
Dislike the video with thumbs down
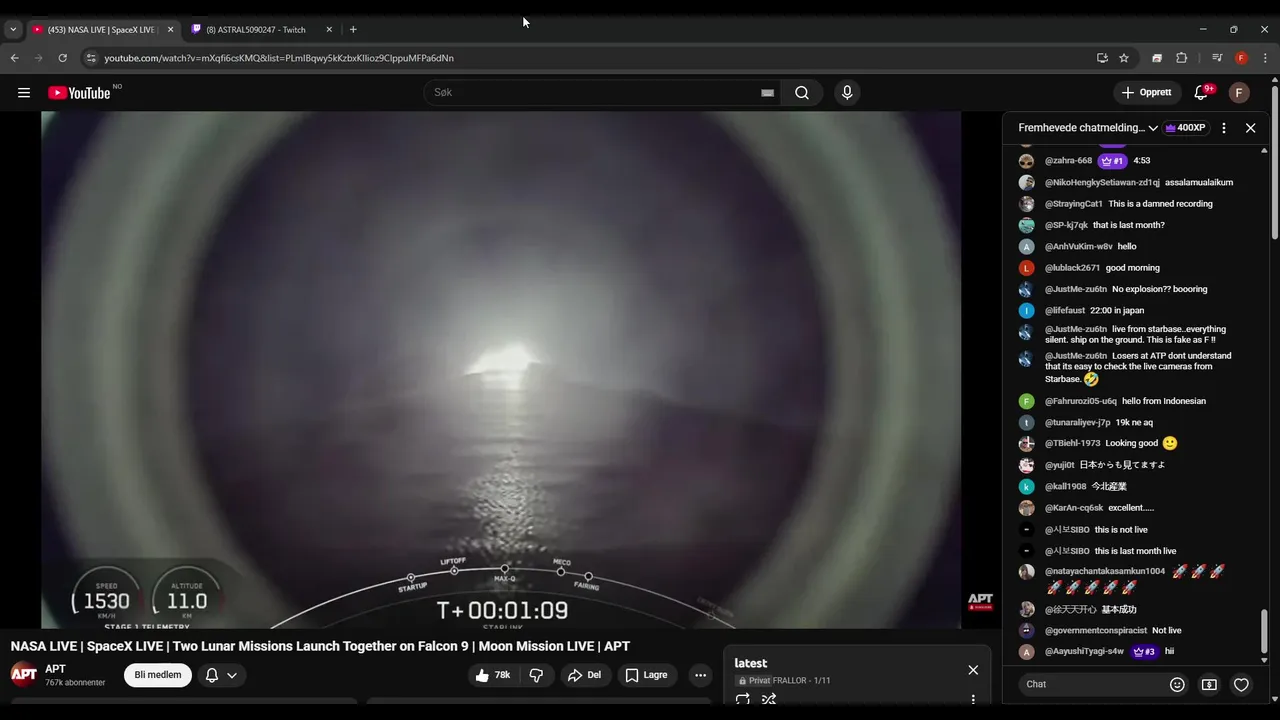tap(536, 675)
